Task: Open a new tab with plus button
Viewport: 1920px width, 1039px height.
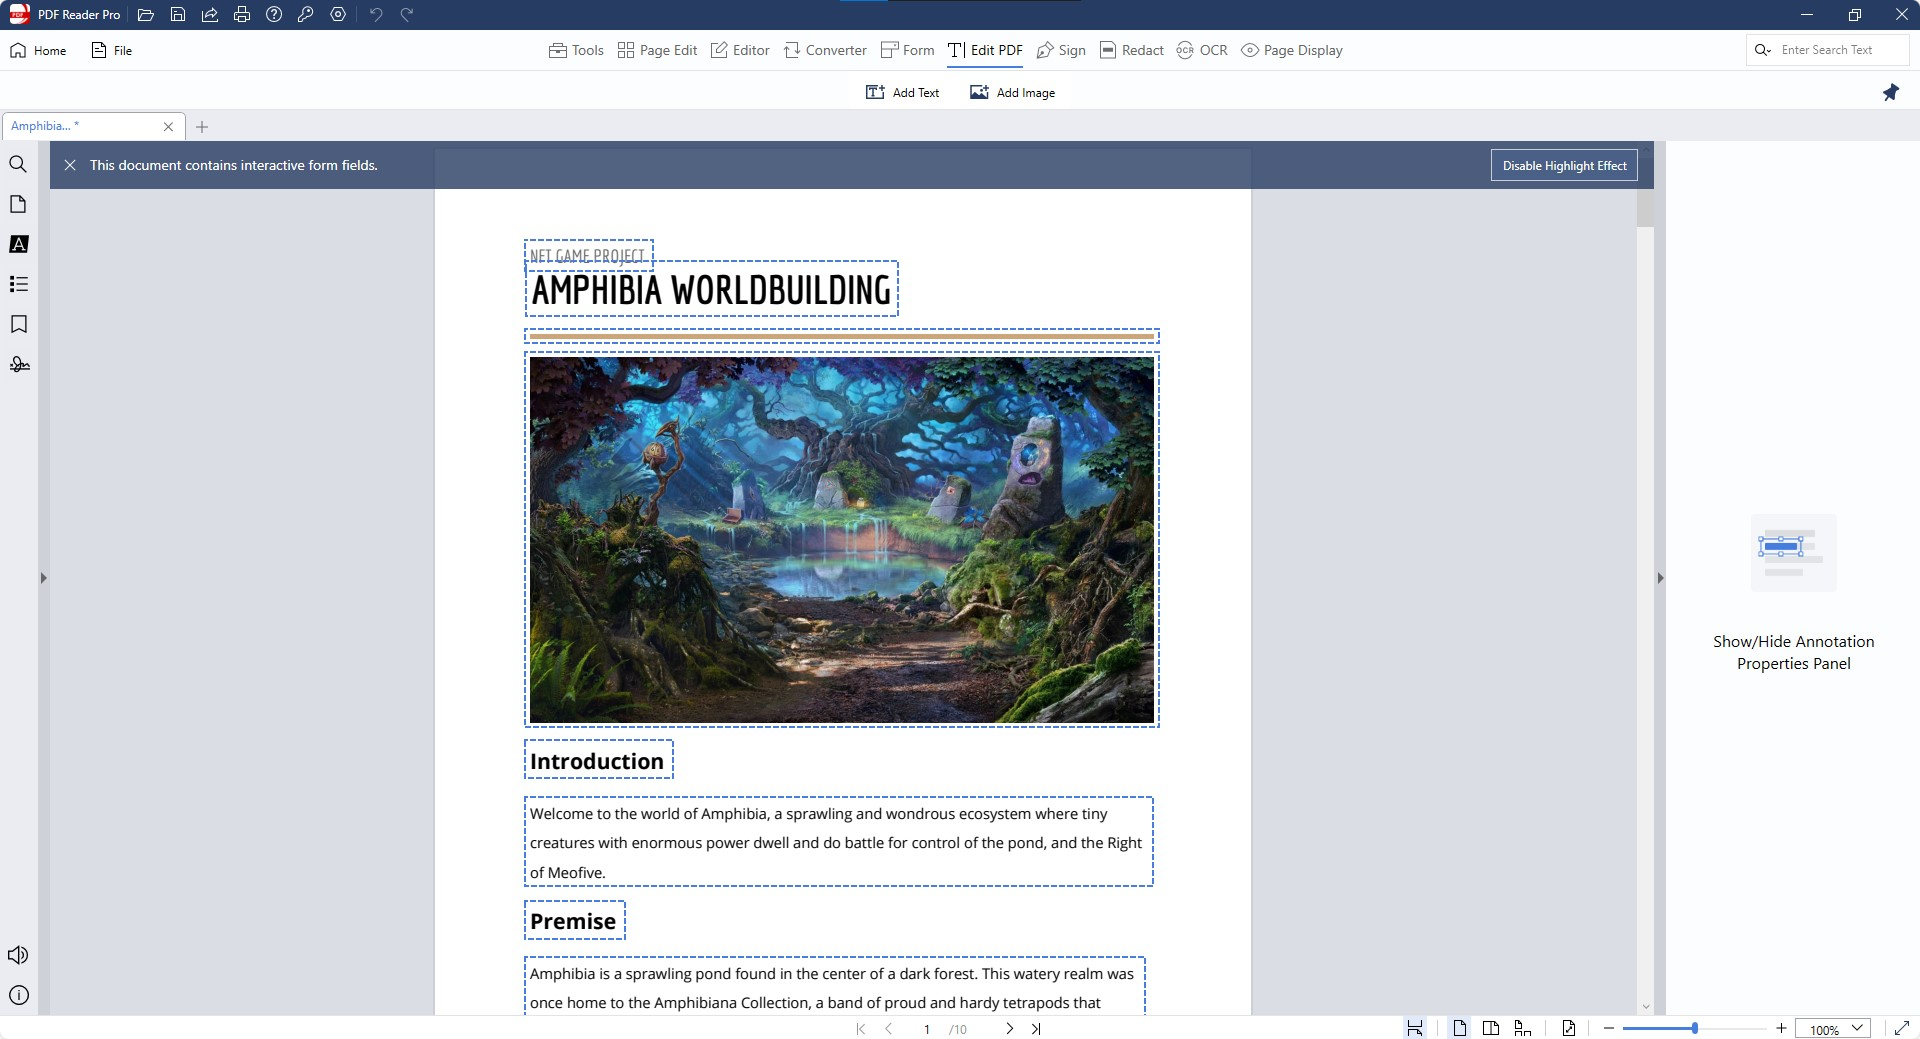Action: pyautogui.click(x=202, y=126)
